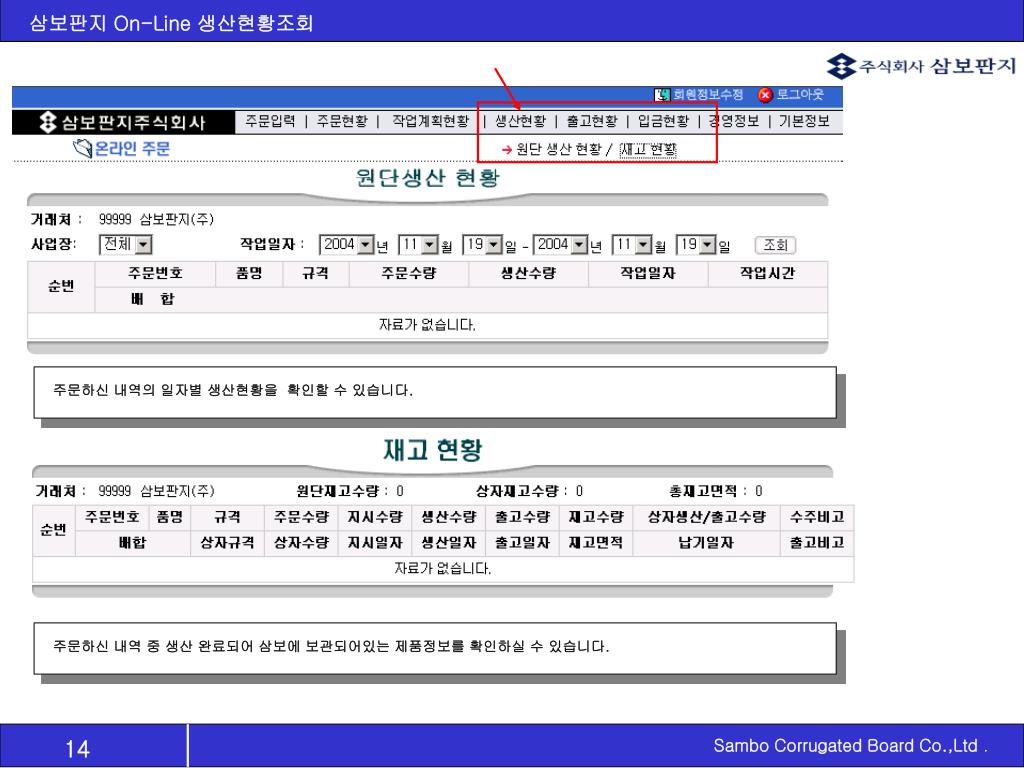Click the 재고면적 column header
Screen dimensions: 1024x768
pyautogui.click(x=596, y=543)
